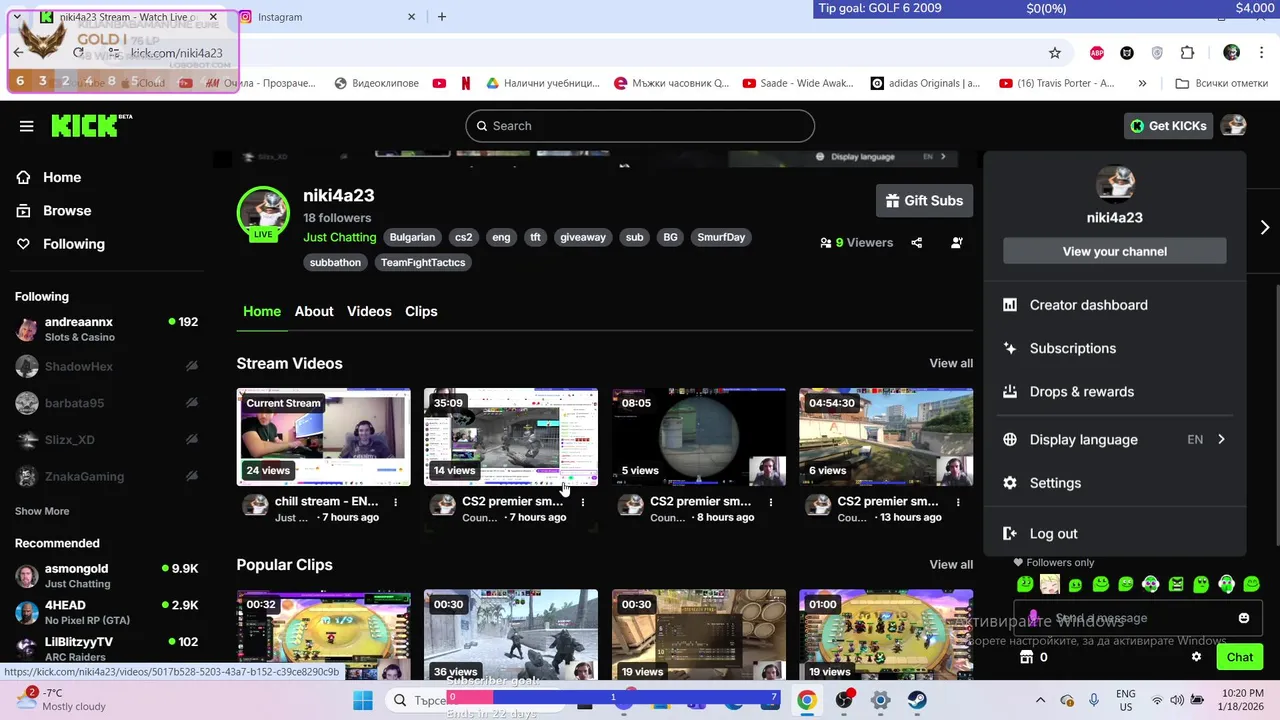Image resolution: width=1280 pixels, height=720 pixels.
Task: Open the Chrome profile avatar
Action: click(x=1231, y=53)
